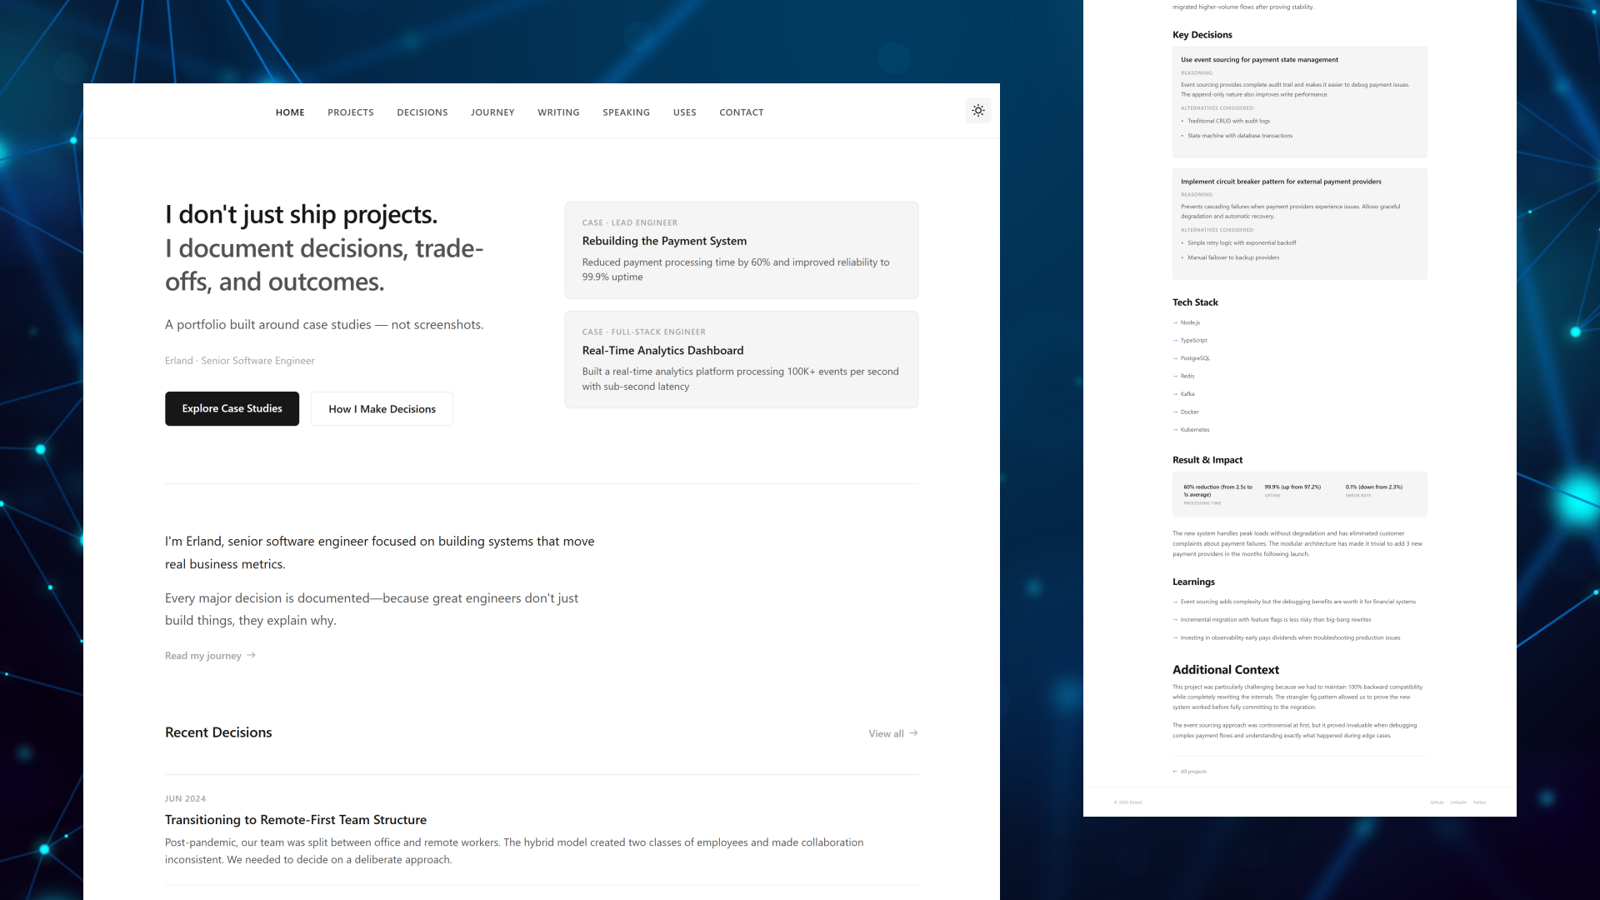The width and height of the screenshot is (1600, 900).
Task: Open the Twitter footer link in right window
Action: point(1479,802)
